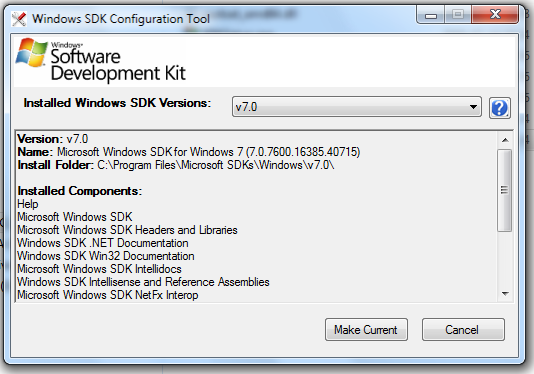The height and width of the screenshot is (374, 534).
Task: Minimize the SDK Configuration Tool window
Action: coord(431,15)
